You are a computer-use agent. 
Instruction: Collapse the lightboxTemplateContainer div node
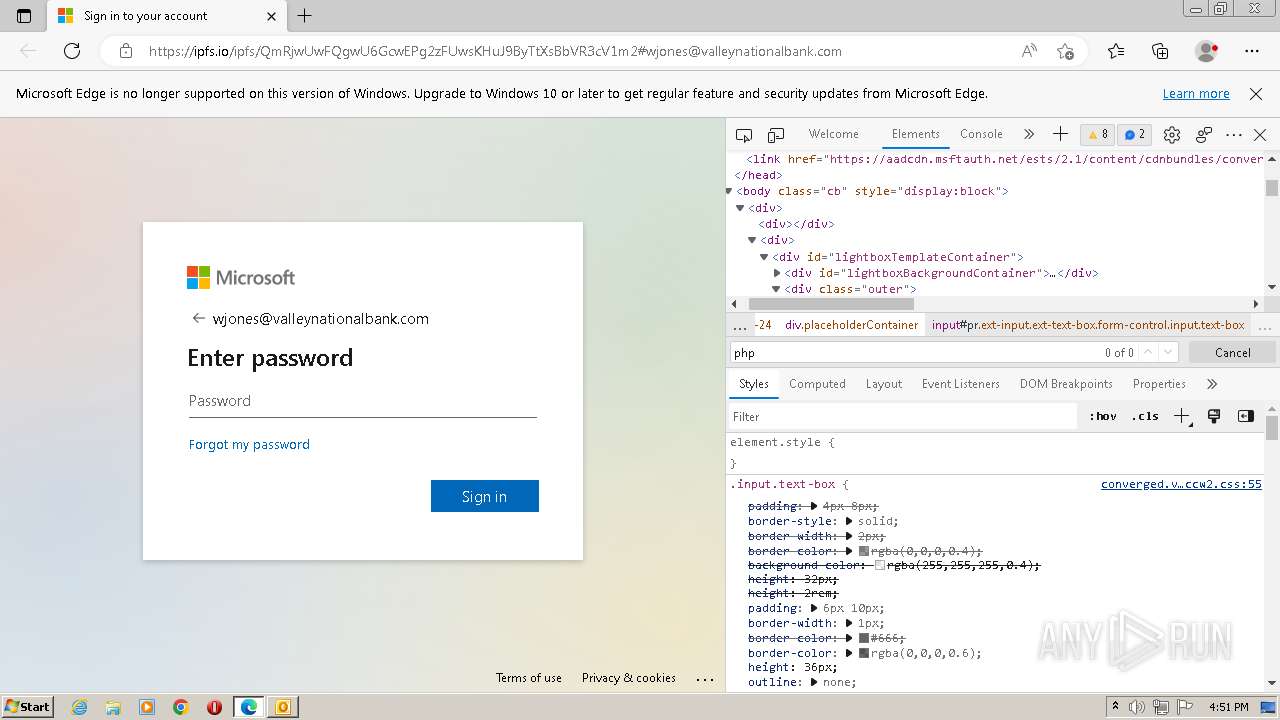click(765, 257)
